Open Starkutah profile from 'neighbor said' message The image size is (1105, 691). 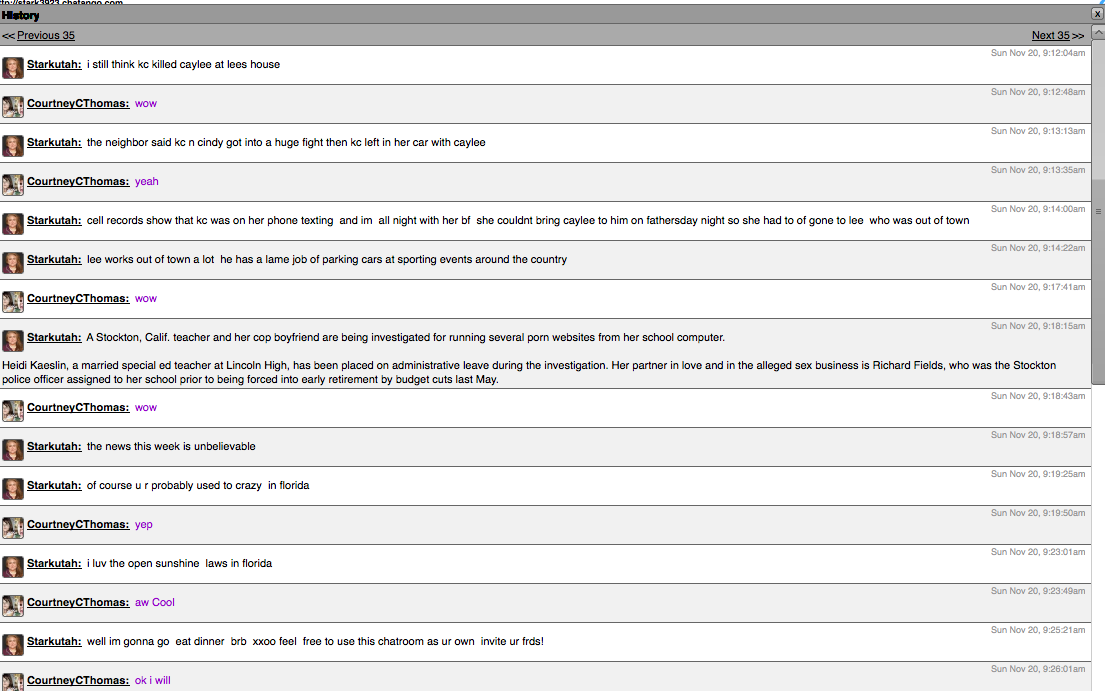click(54, 142)
